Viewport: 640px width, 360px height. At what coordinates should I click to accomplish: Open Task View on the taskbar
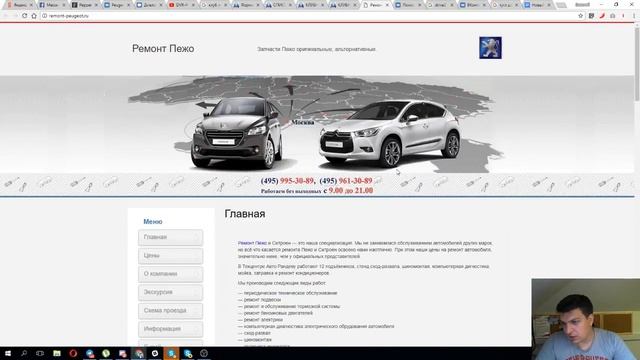click(x=40, y=353)
